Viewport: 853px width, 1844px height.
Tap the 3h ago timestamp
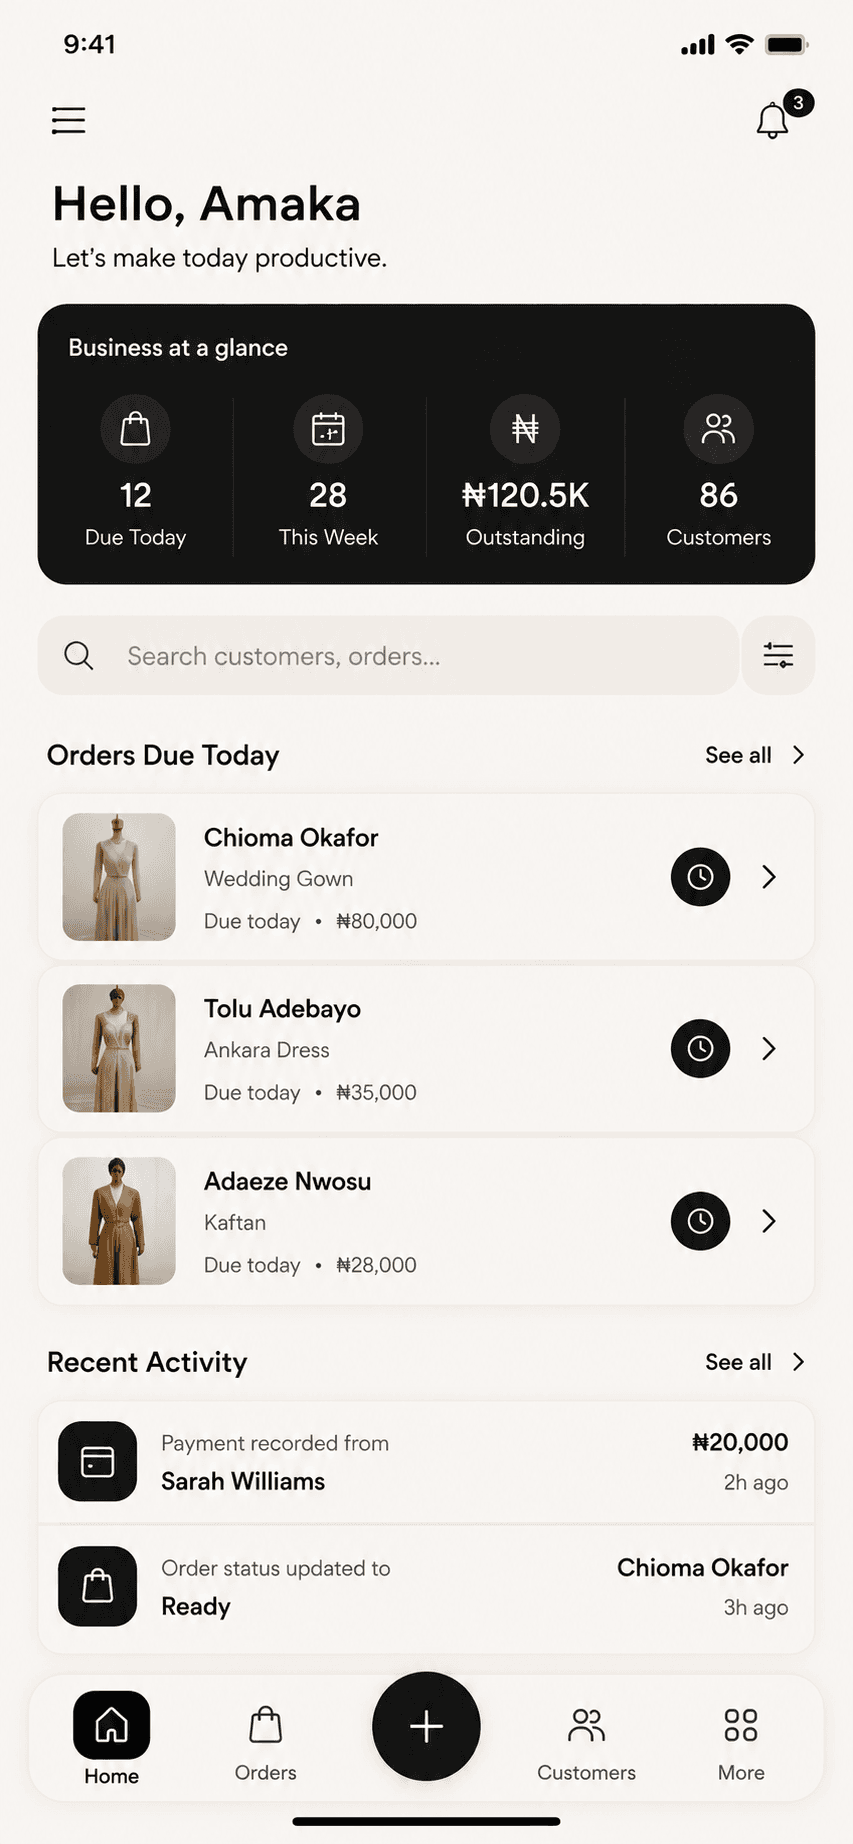tap(756, 1608)
